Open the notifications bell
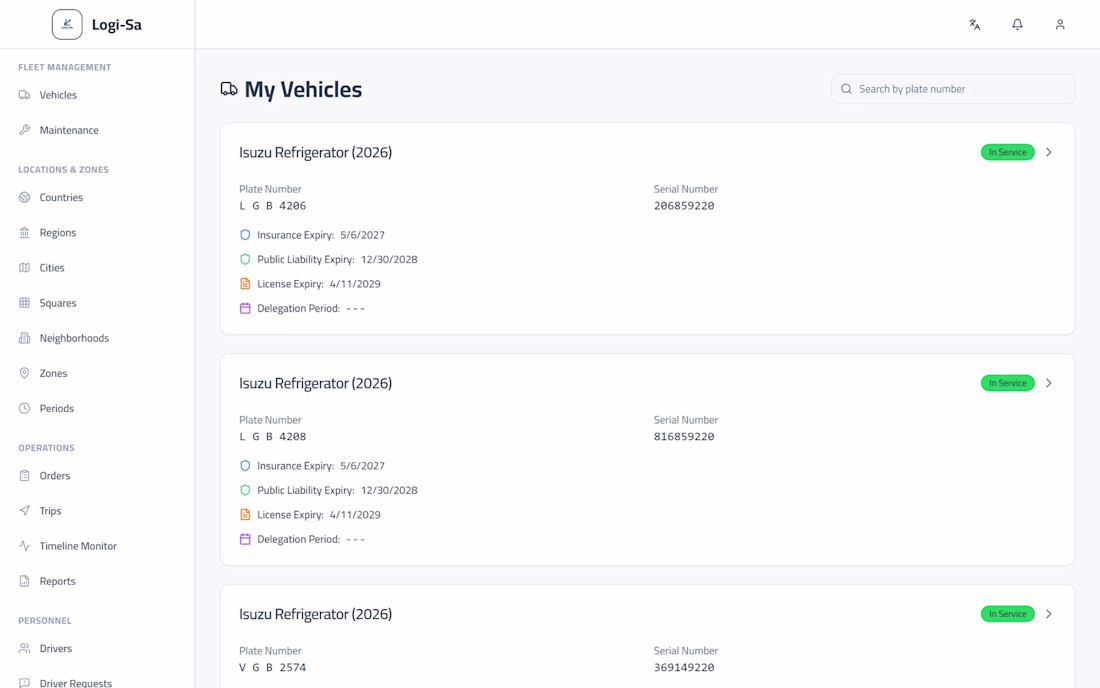The height and width of the screenshot is (688, 1100). pyautogui.click(x=1017, y=25)
